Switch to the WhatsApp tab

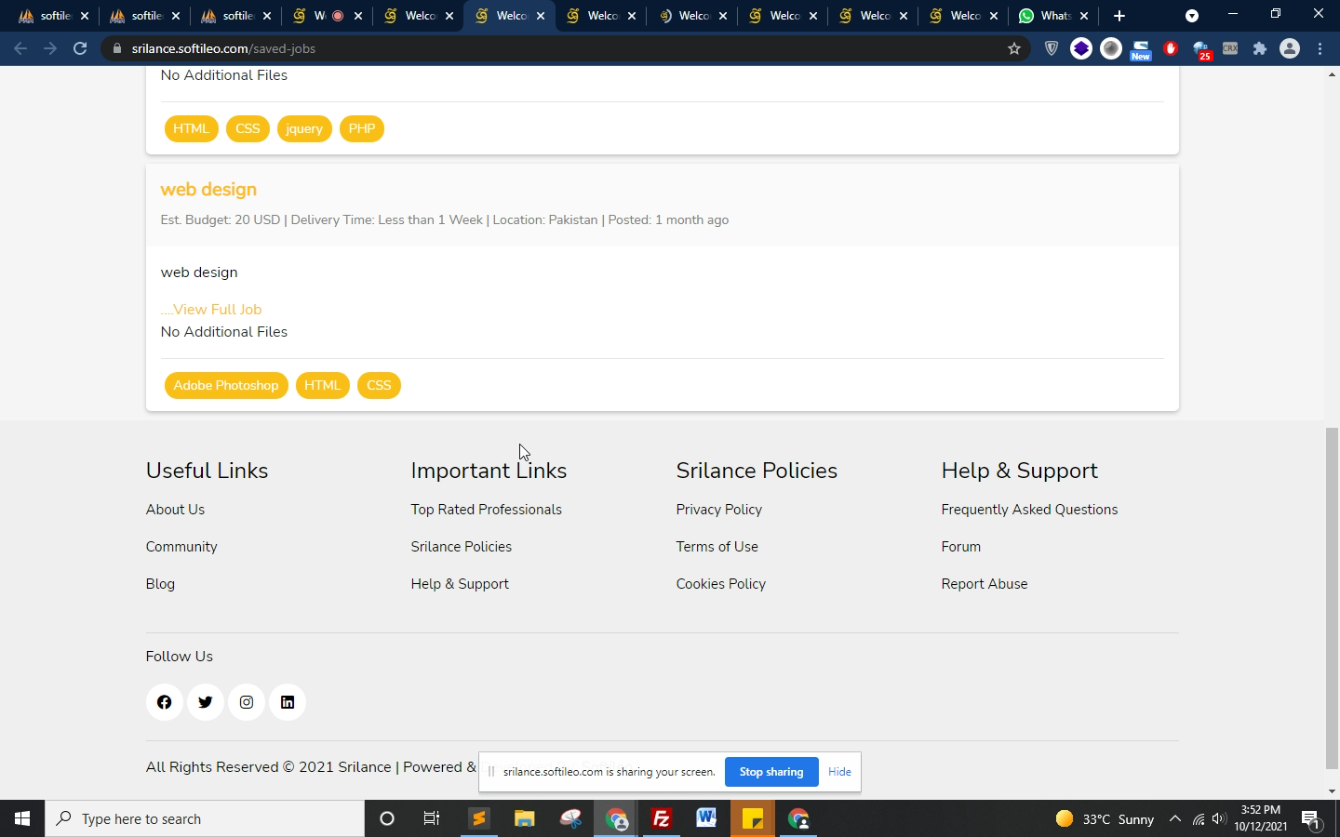coord(1053,16)
